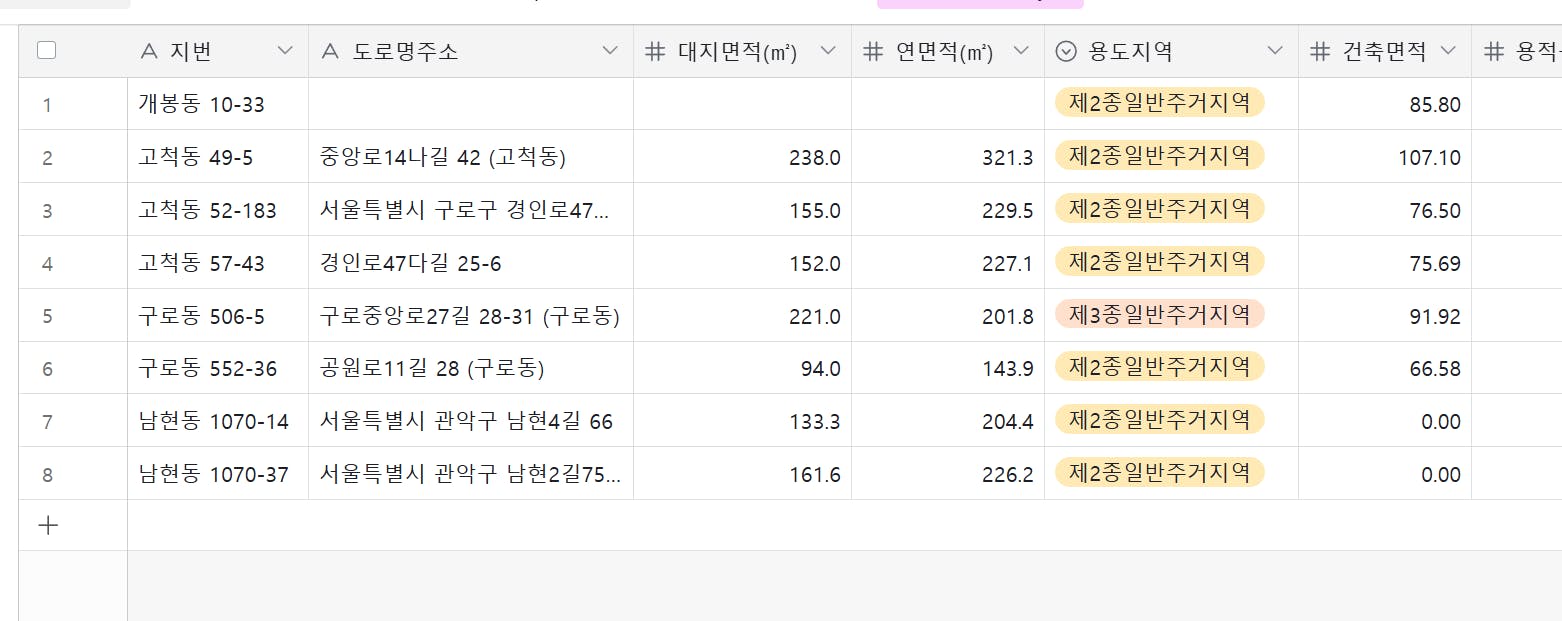The width and height of the screenshot is (1562, 621).
Task: Click single-select icon beside 용도지역 header
Action: pos(1067,52)
